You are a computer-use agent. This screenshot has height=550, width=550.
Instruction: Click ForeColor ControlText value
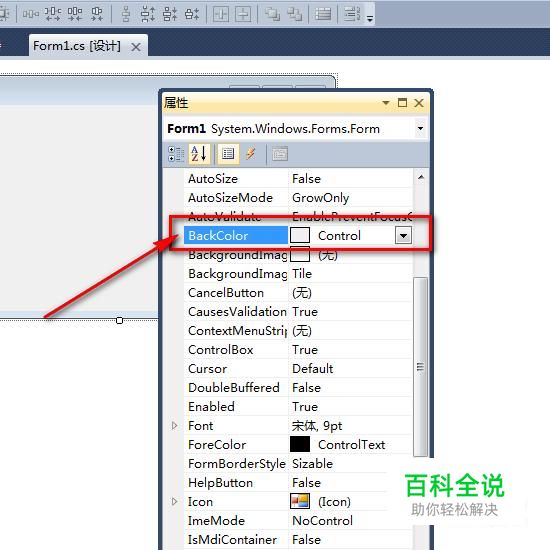pos(351,445)
